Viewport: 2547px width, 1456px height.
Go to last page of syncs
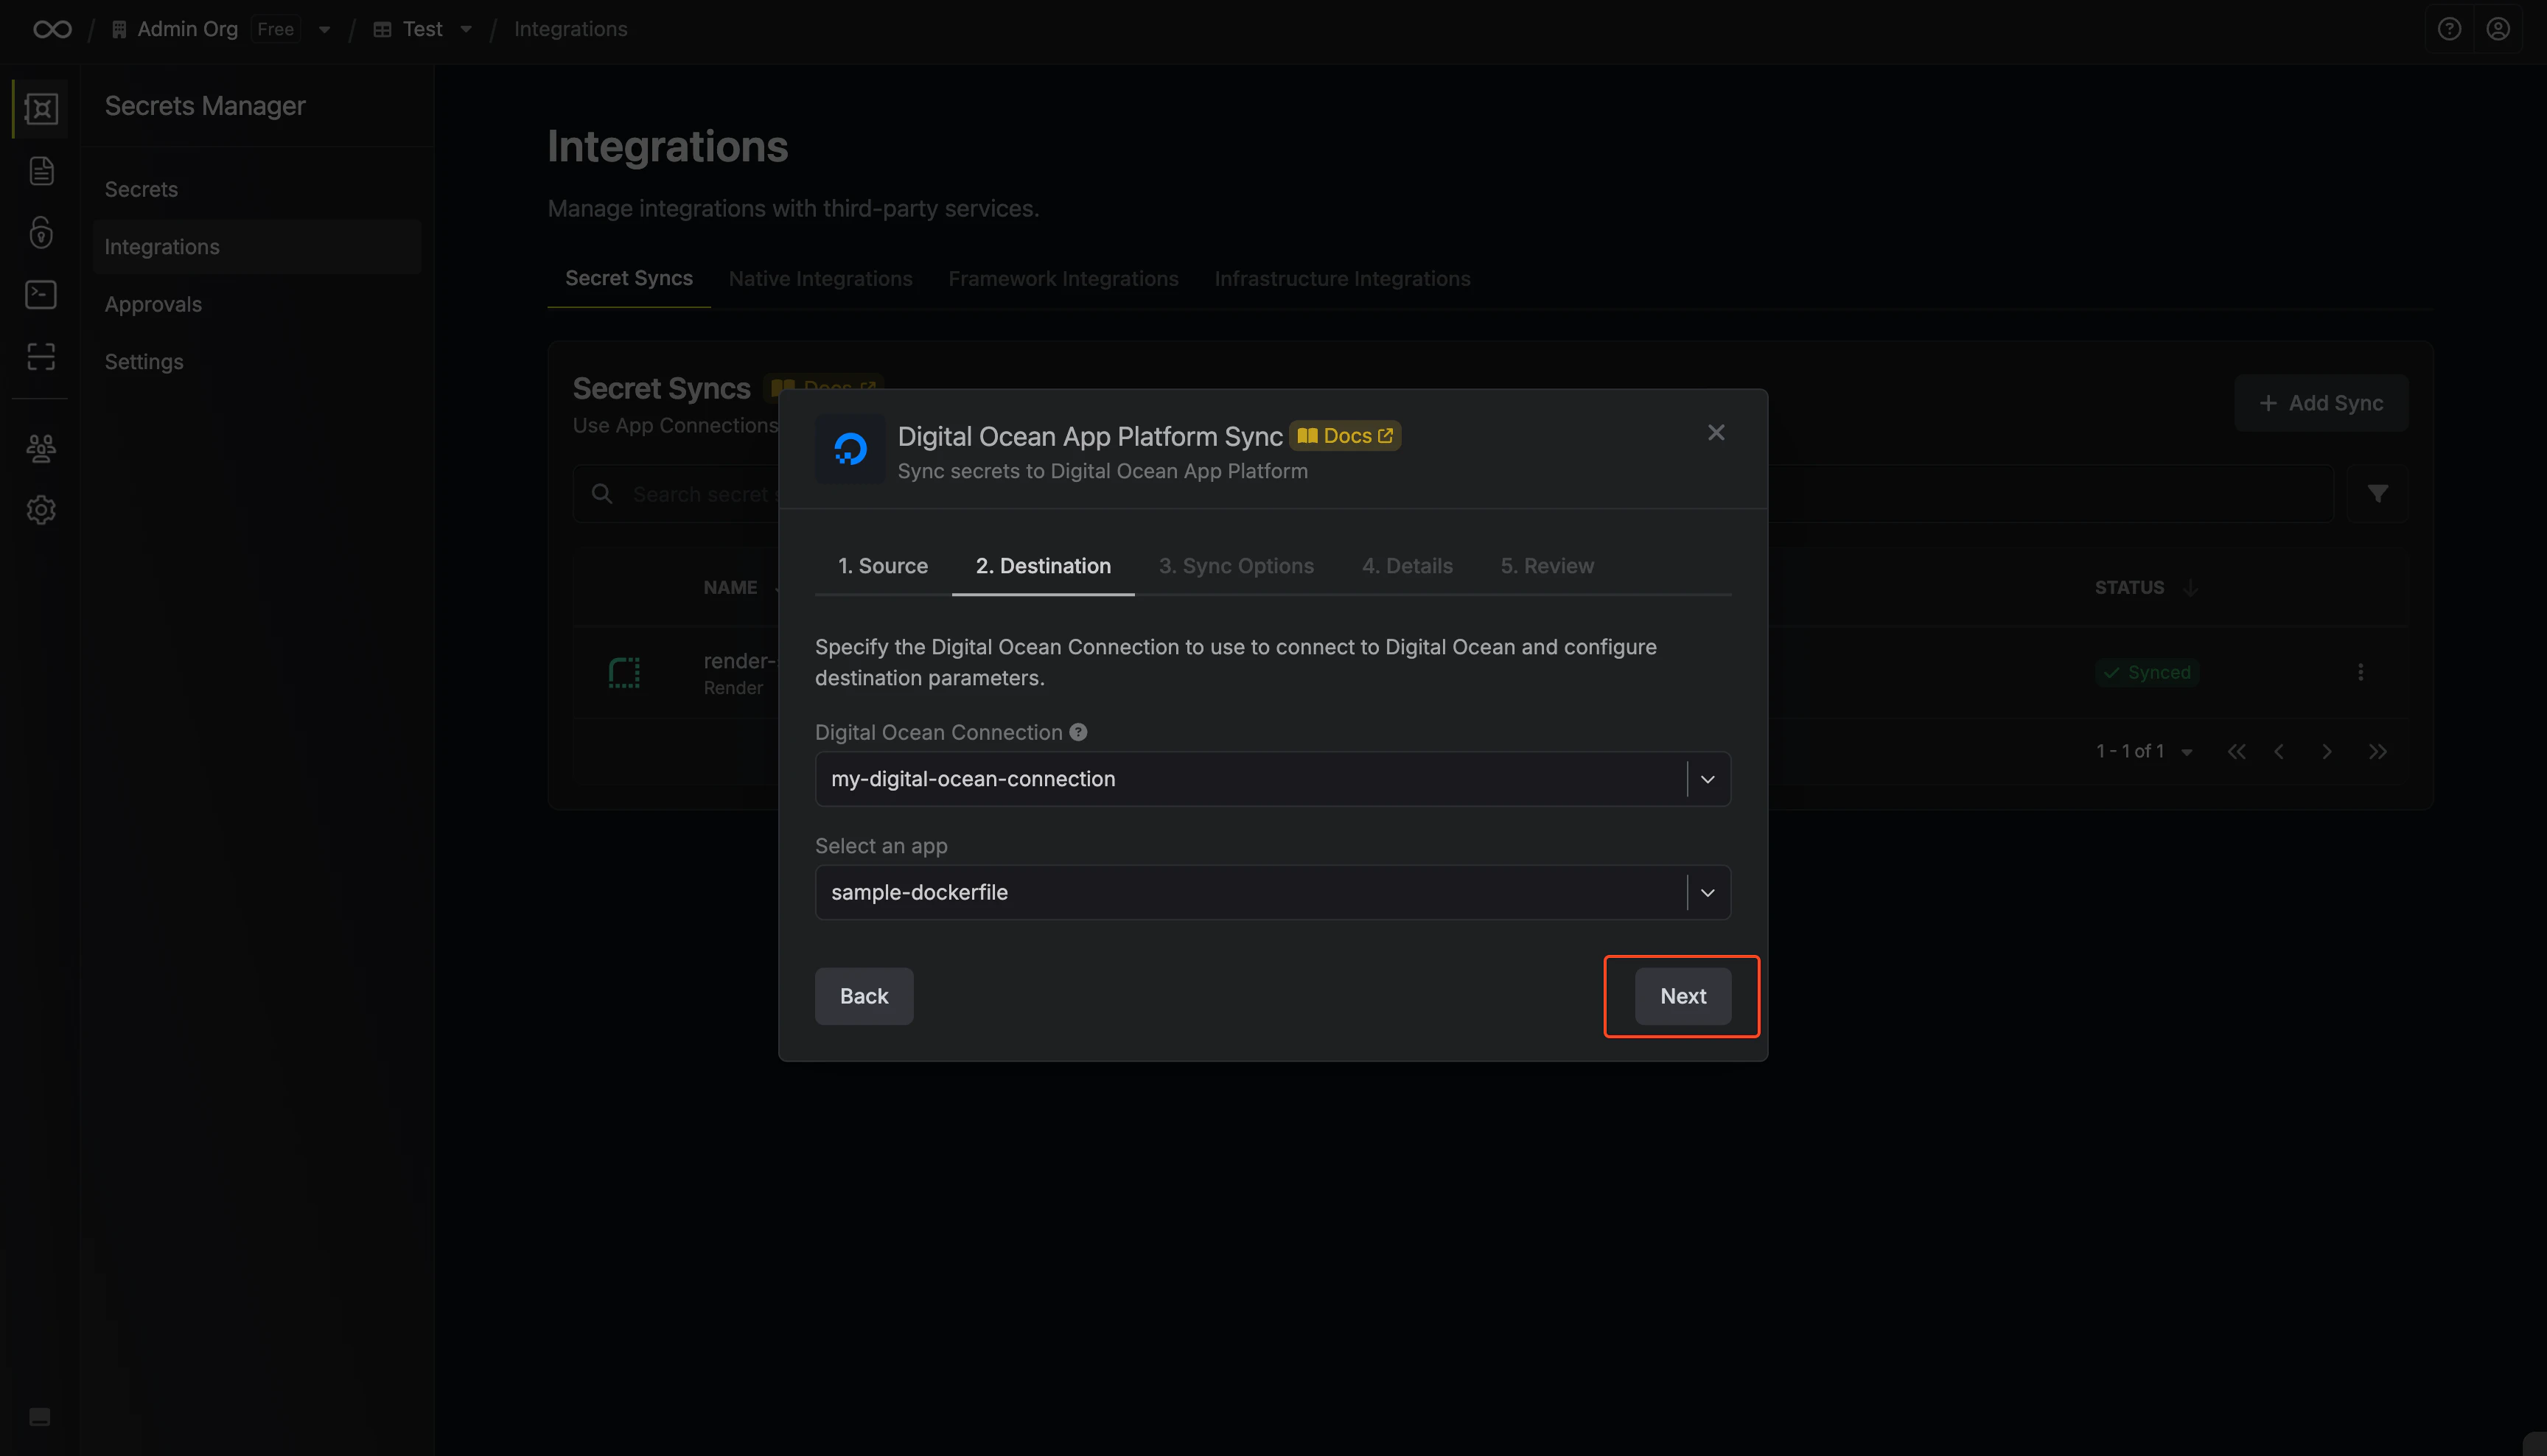pos(2378,752)
